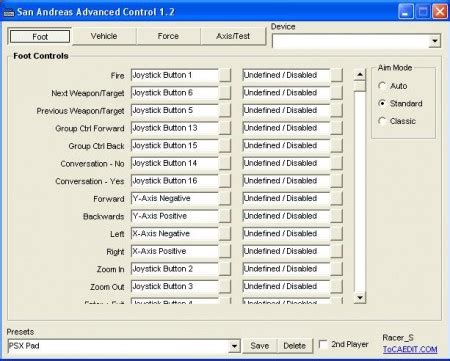Click the Next Weapon/Target Joystick Button 6 field
The width and height of the screenshot is (450, 361).
click(x=175, y=93)
